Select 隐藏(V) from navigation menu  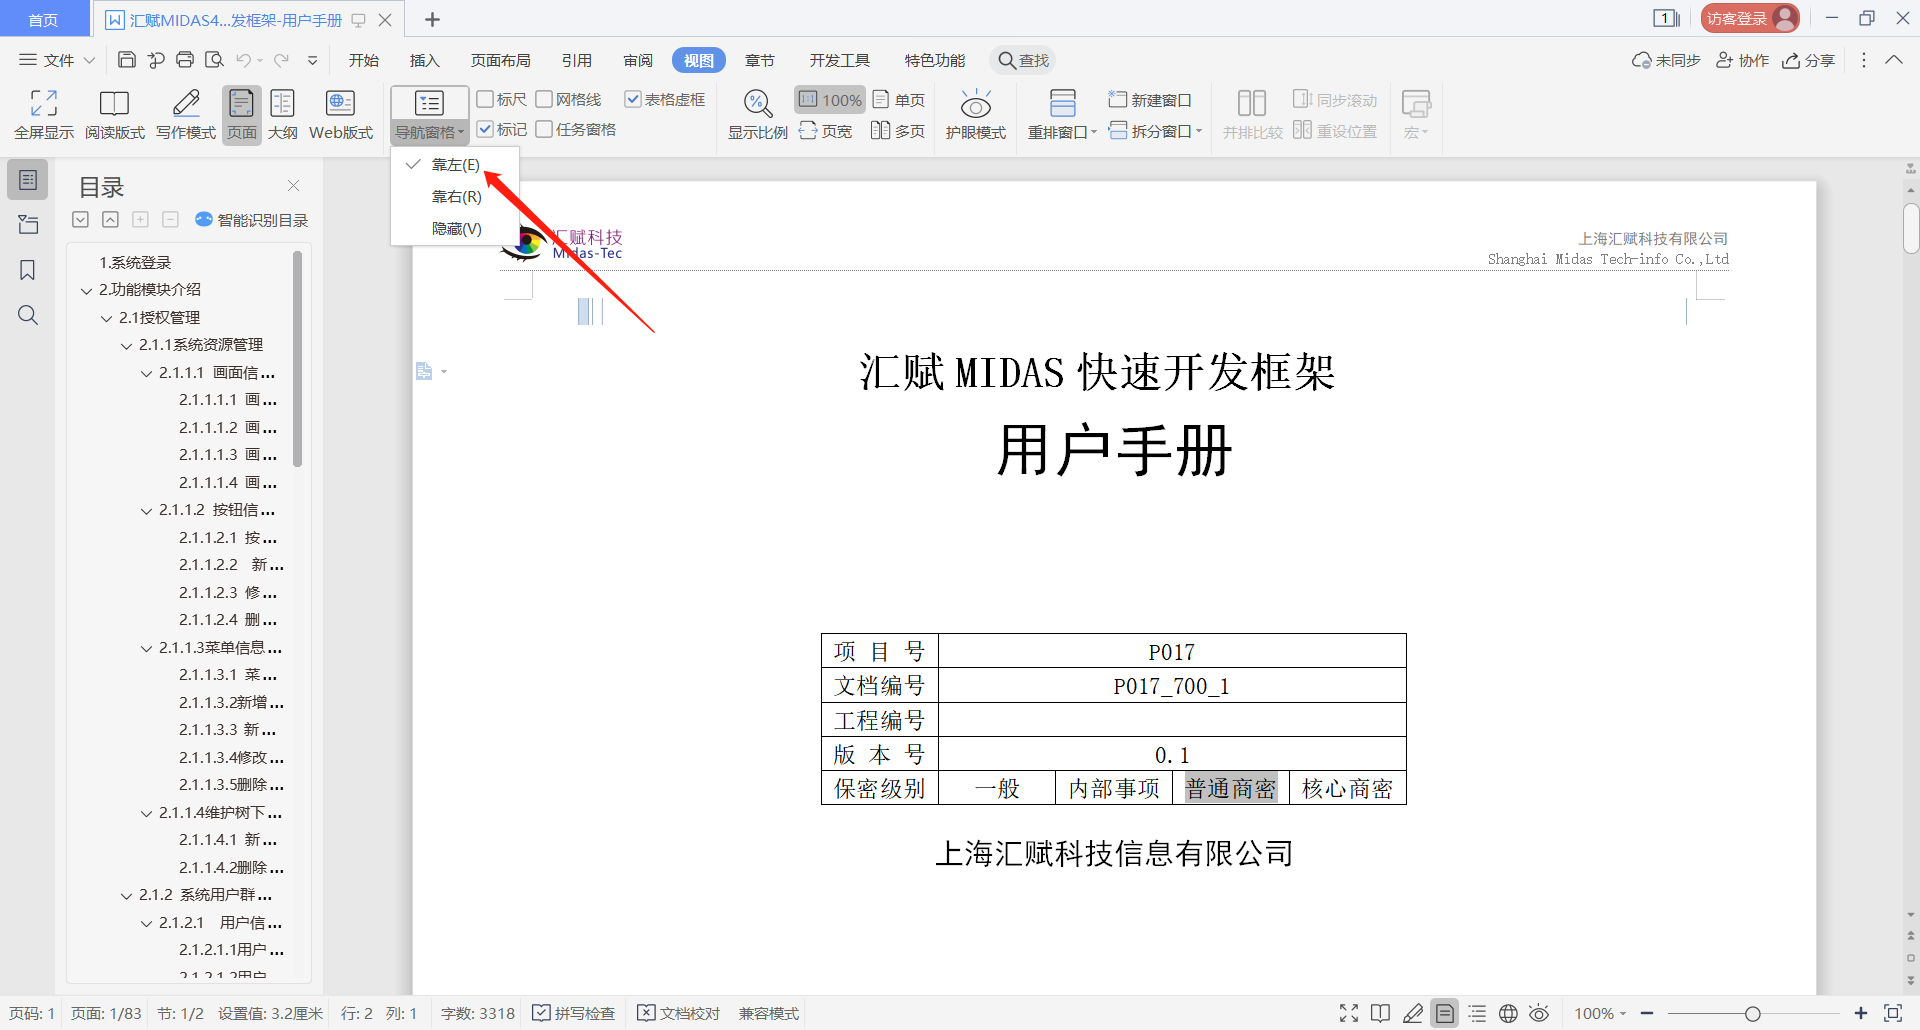coord(455,229)
